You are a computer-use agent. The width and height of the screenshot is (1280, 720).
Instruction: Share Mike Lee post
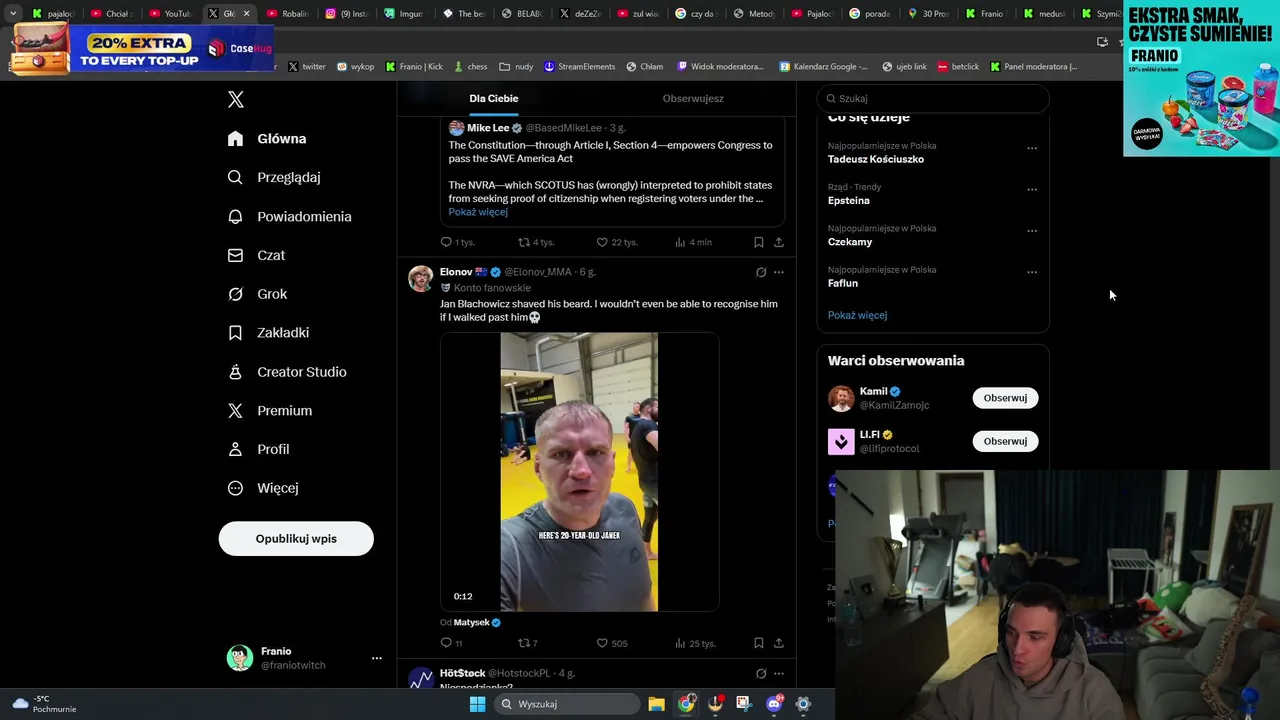[x=779, y=242]
